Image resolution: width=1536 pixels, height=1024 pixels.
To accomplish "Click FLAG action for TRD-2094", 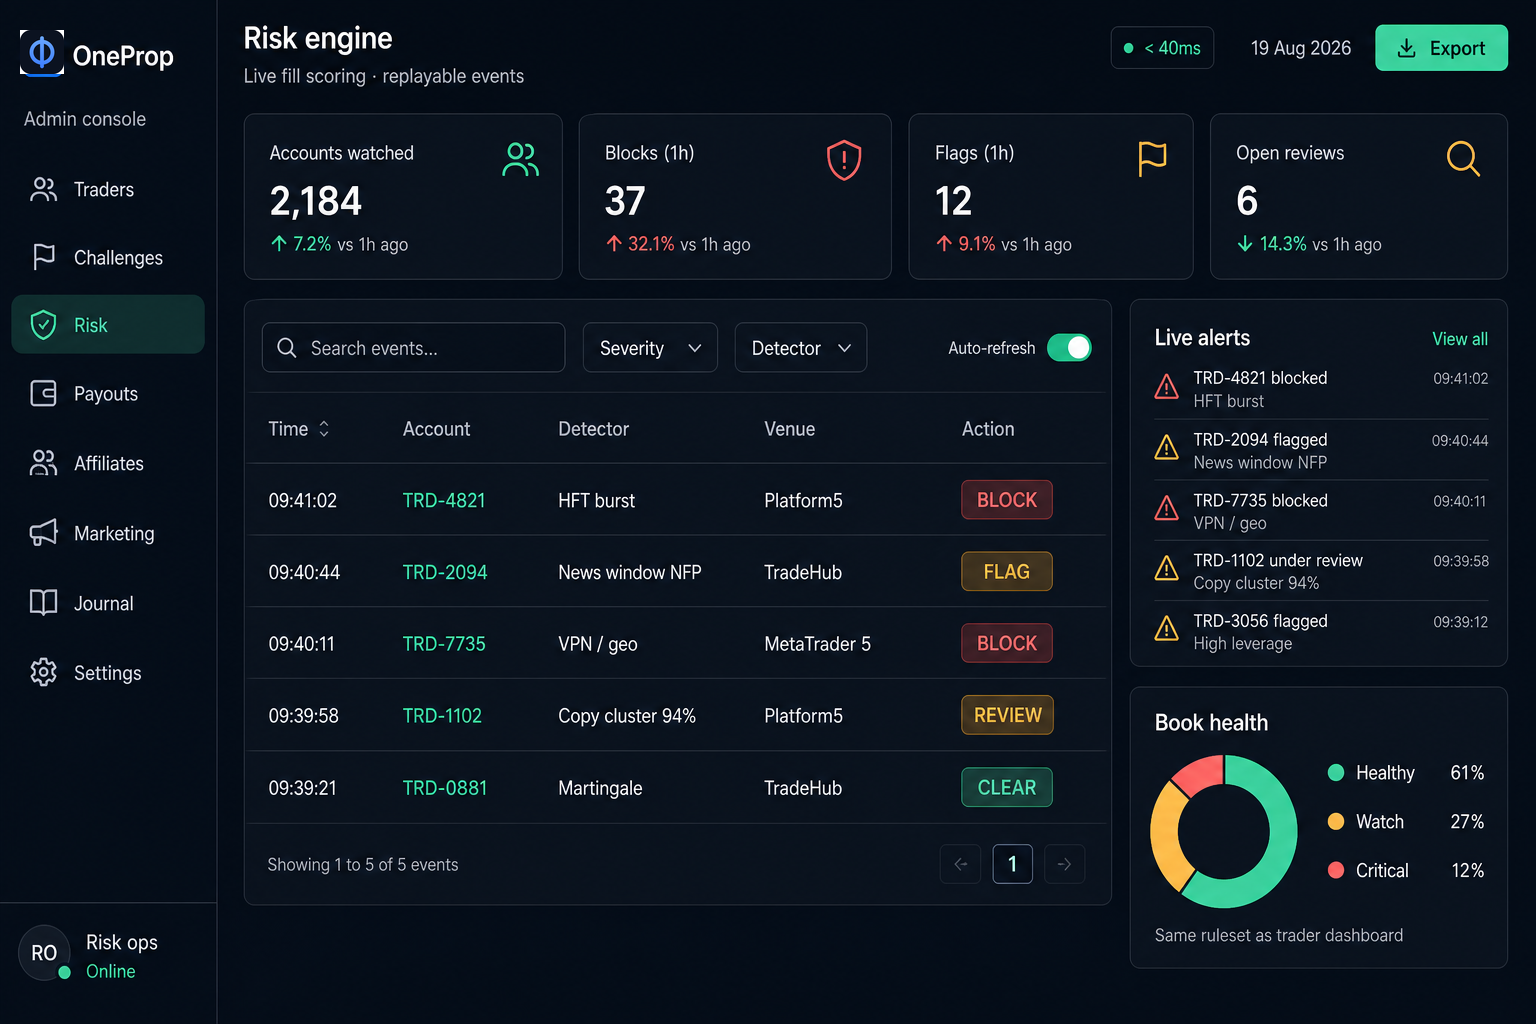I will (1007, 571).
